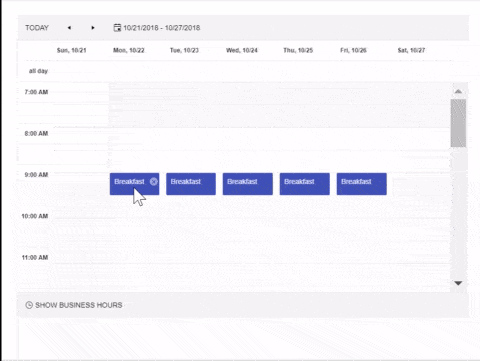Go to the next week arrow
This screenshot has height=361, width=480.
(93, 28)
